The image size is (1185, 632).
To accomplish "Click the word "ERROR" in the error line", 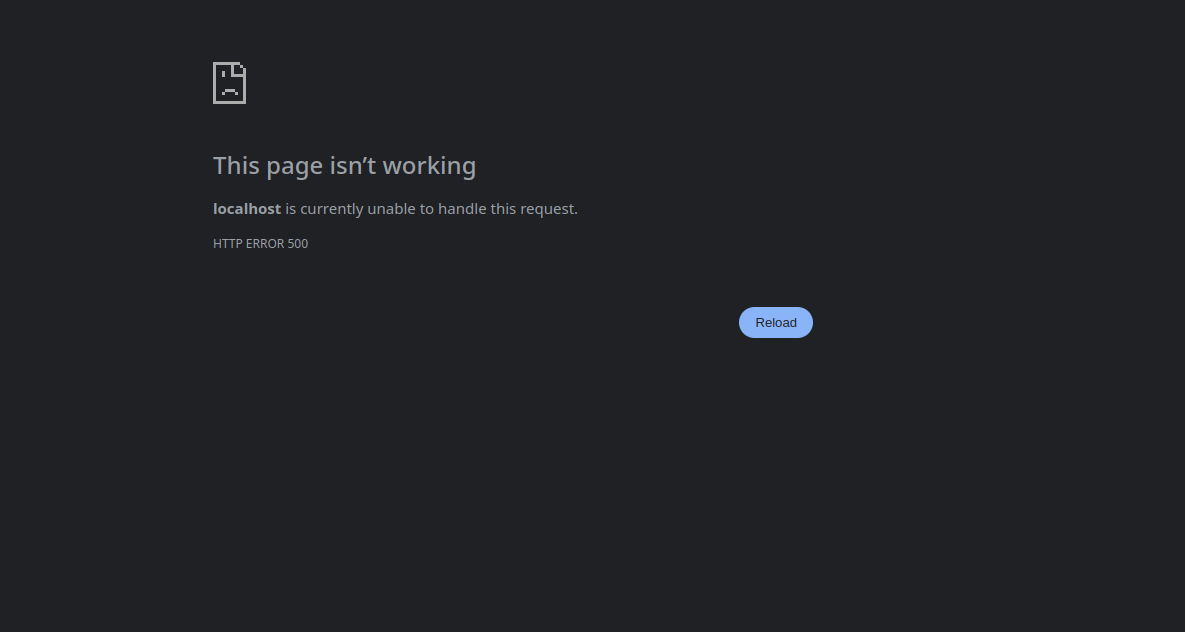I will coord(265,243).
